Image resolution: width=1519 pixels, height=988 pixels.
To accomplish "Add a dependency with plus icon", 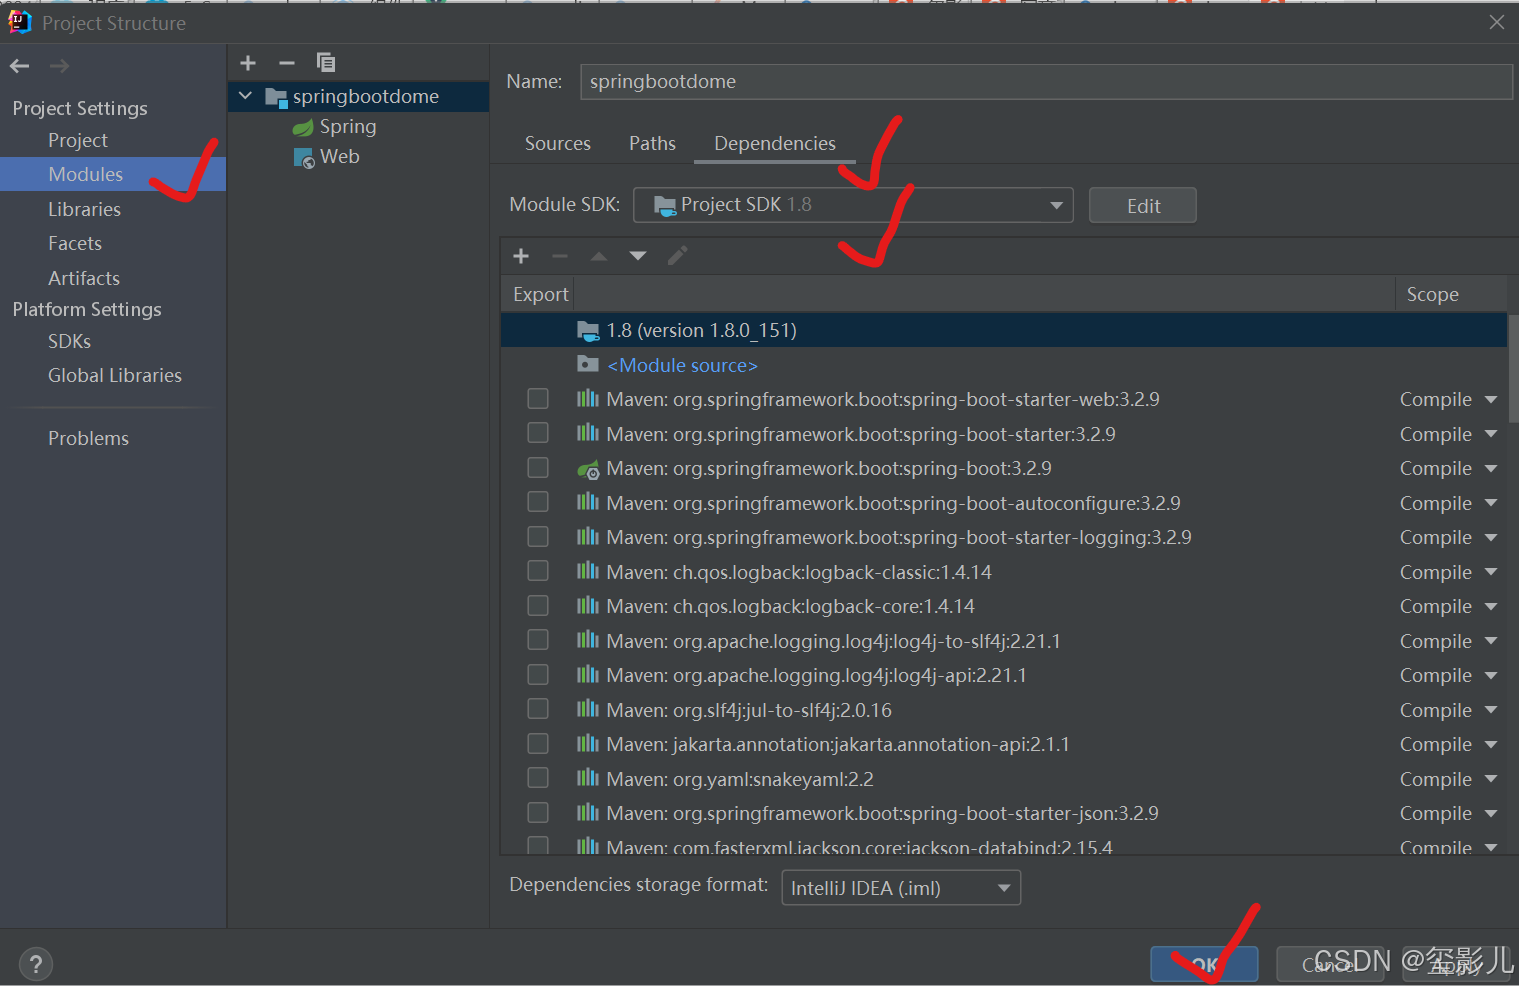I will tap(521, 256).
